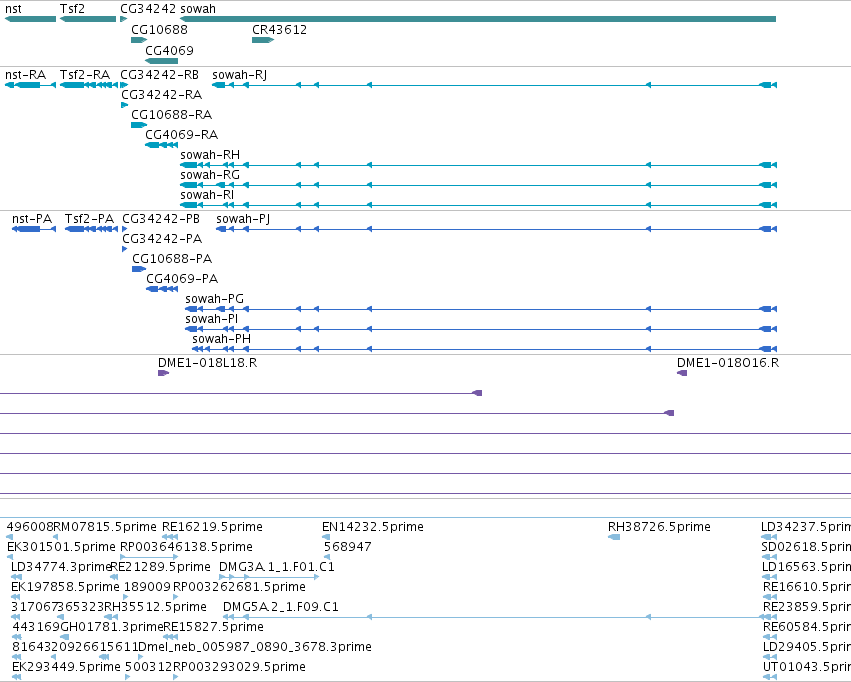
Task: Select transcript label sowah-RJ
Action: point(239,74)
